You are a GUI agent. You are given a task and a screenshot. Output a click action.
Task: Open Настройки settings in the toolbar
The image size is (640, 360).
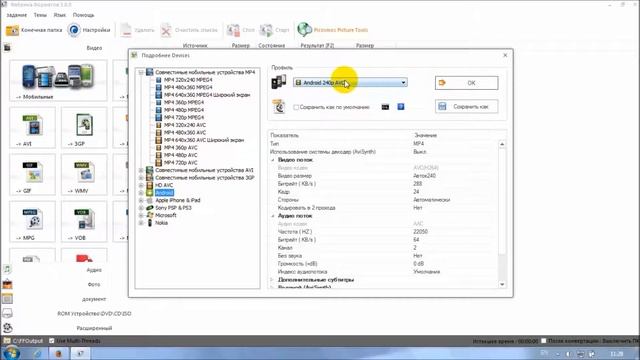coord(89,30)
